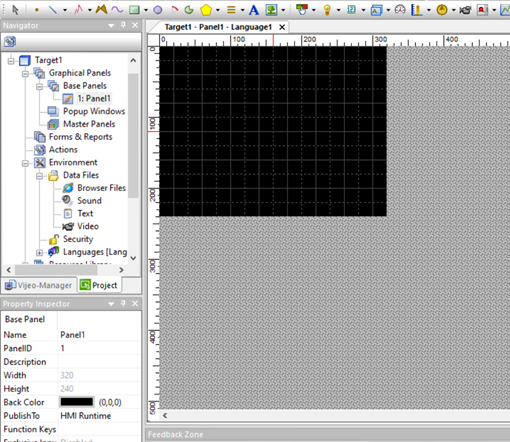Image resolution: width=510 pixels, height=442 pixels.
Task: Select Browser Files under Data Files
Action: tap(101, 188)
